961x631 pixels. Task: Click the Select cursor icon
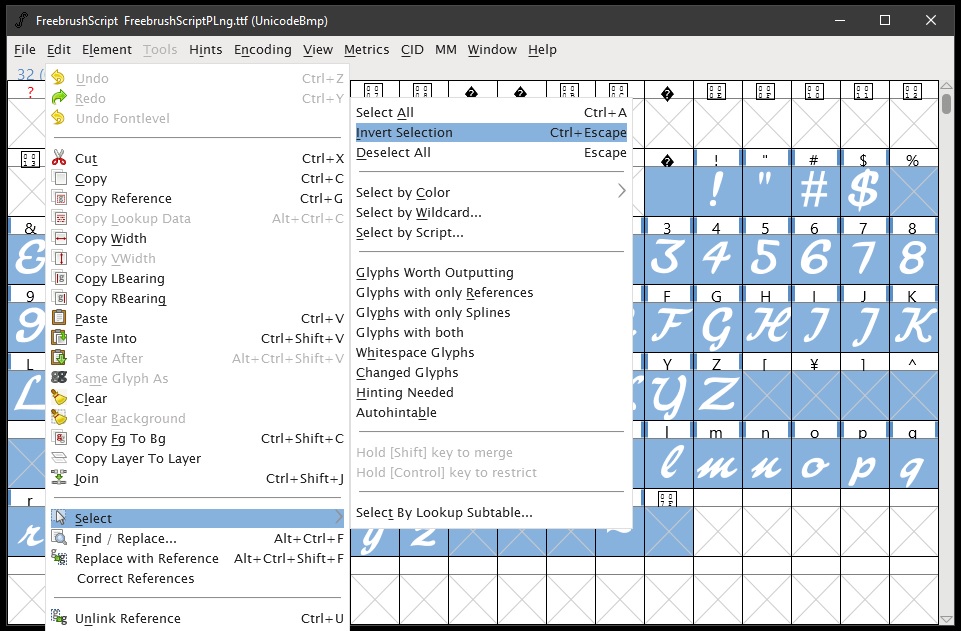pos(59,518)
